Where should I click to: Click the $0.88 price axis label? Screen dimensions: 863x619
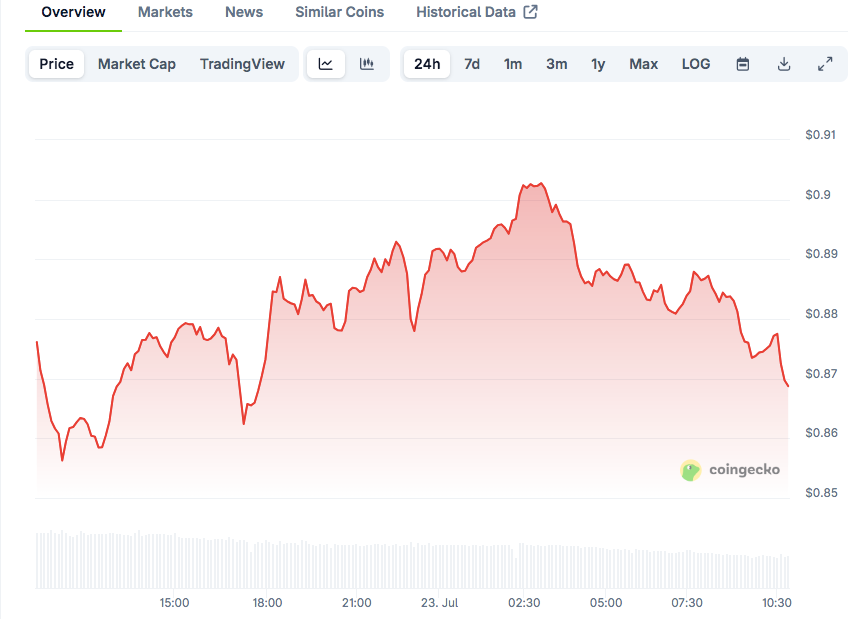tap(821, 314)
